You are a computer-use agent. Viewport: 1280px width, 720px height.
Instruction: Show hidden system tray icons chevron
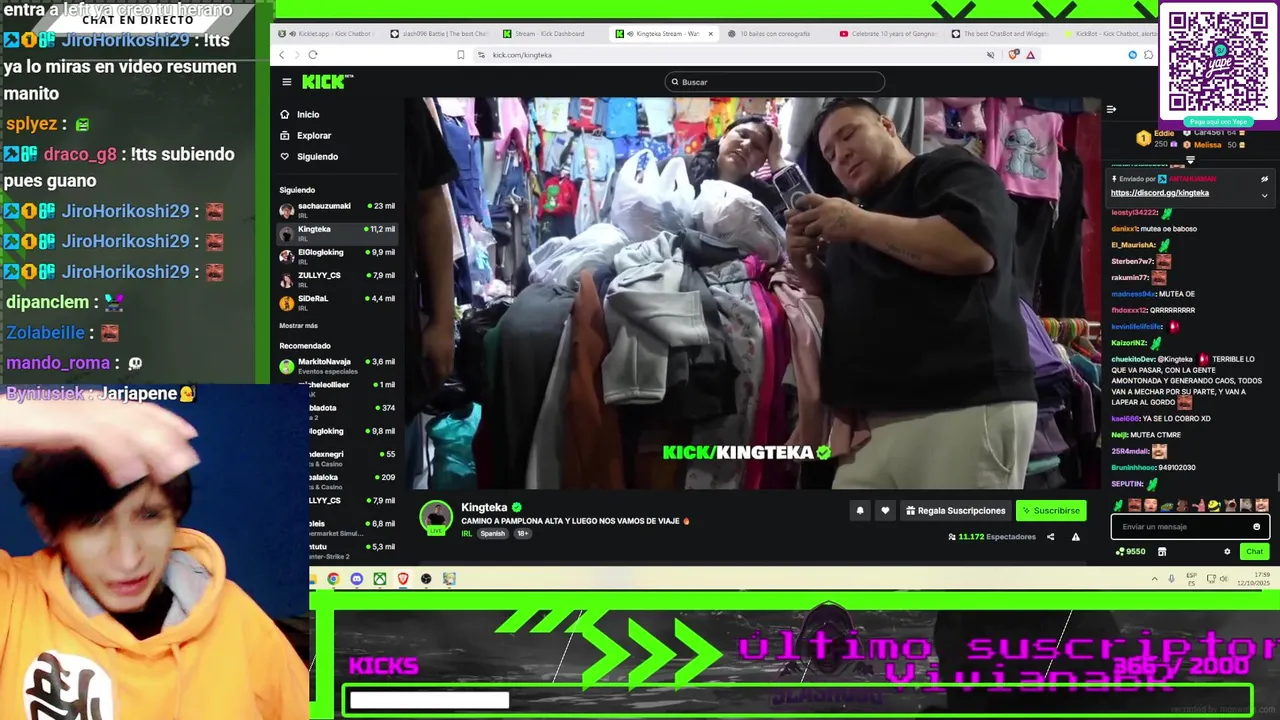[1155, 579]
